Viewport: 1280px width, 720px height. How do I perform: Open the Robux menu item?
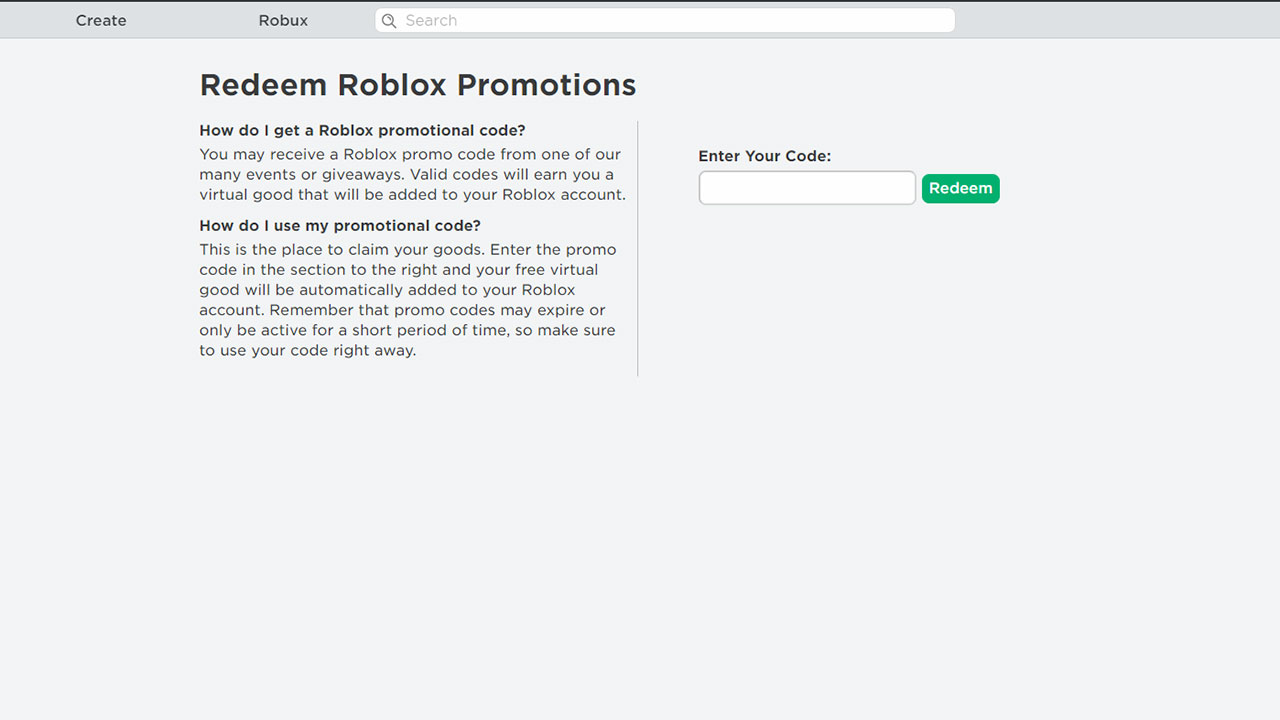[x=283, y=21]
